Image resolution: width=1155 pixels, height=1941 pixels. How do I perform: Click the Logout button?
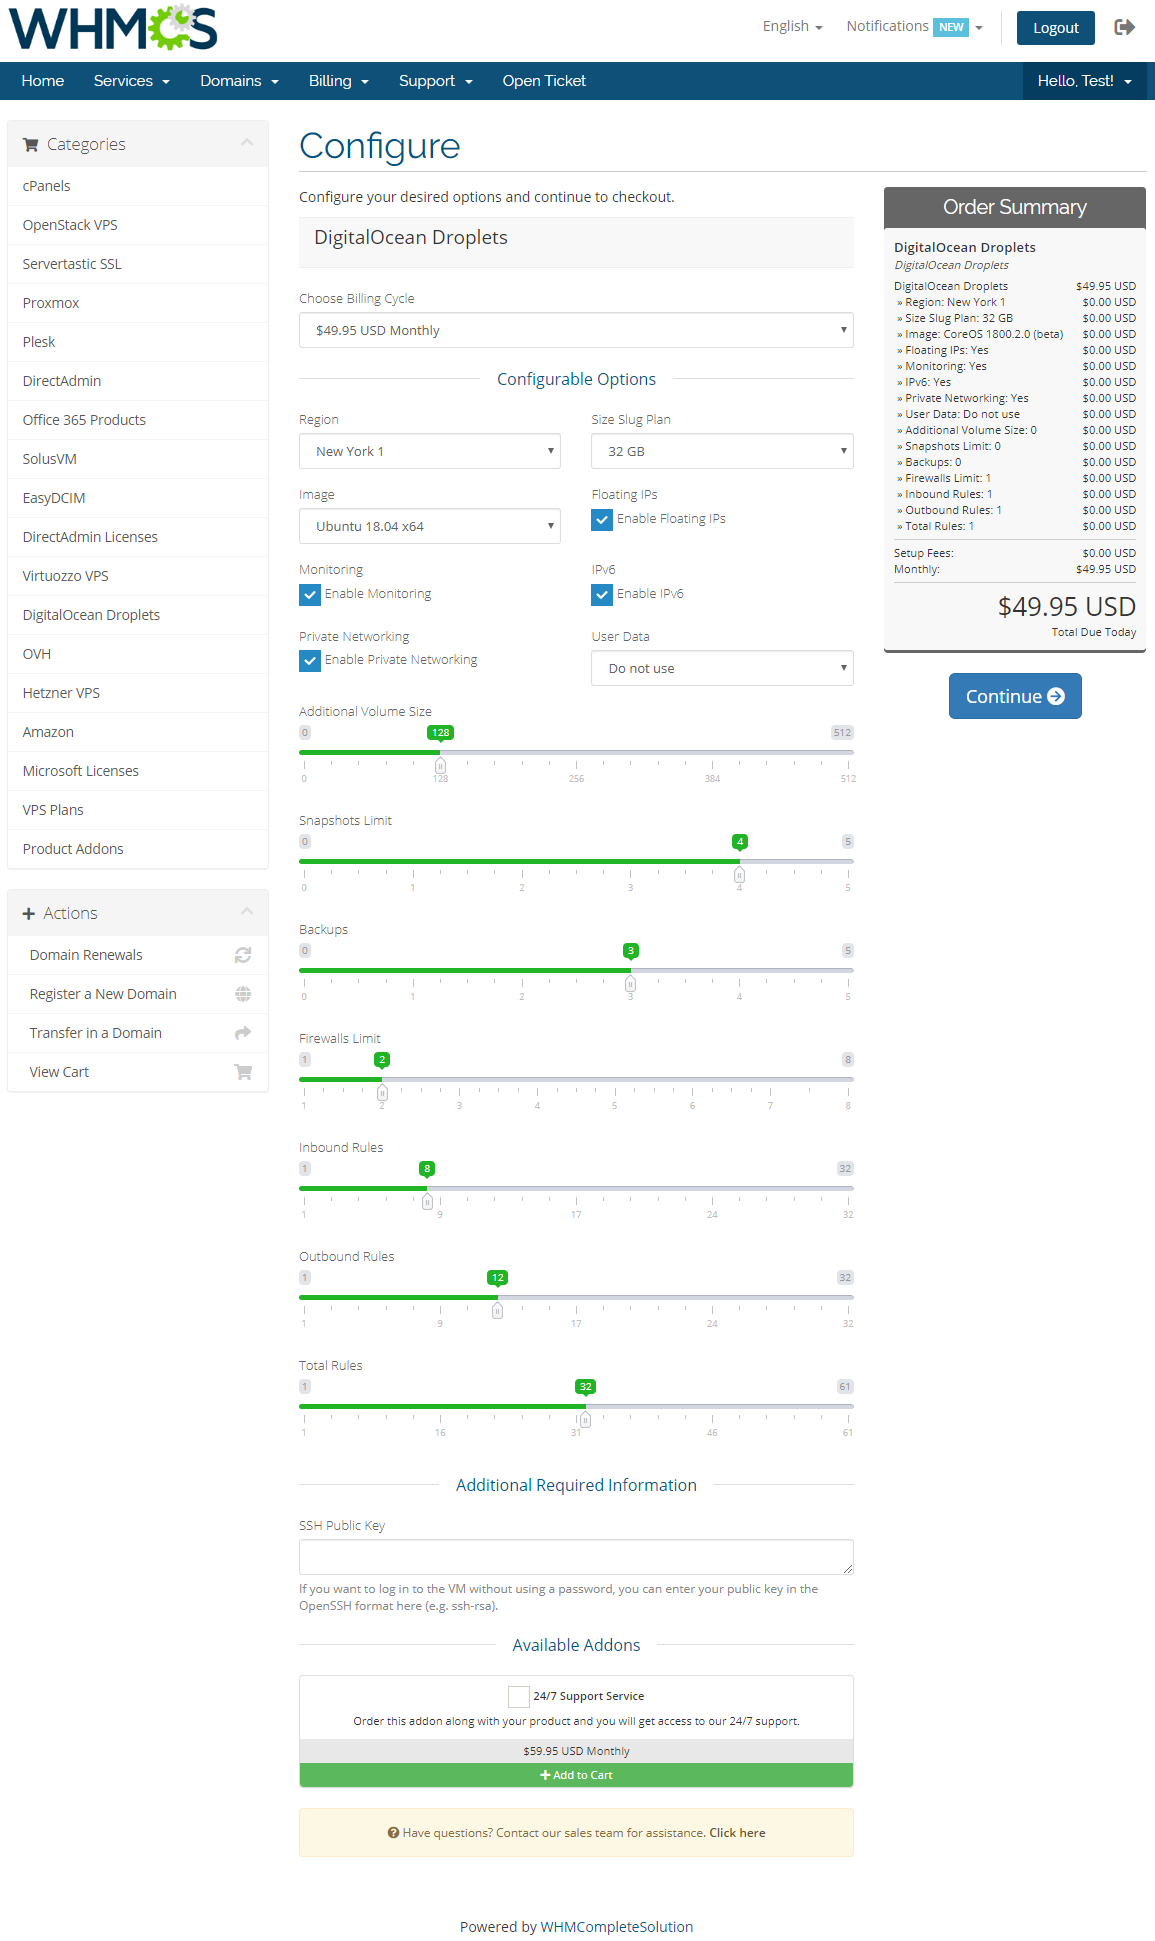tap(1056, 28)
